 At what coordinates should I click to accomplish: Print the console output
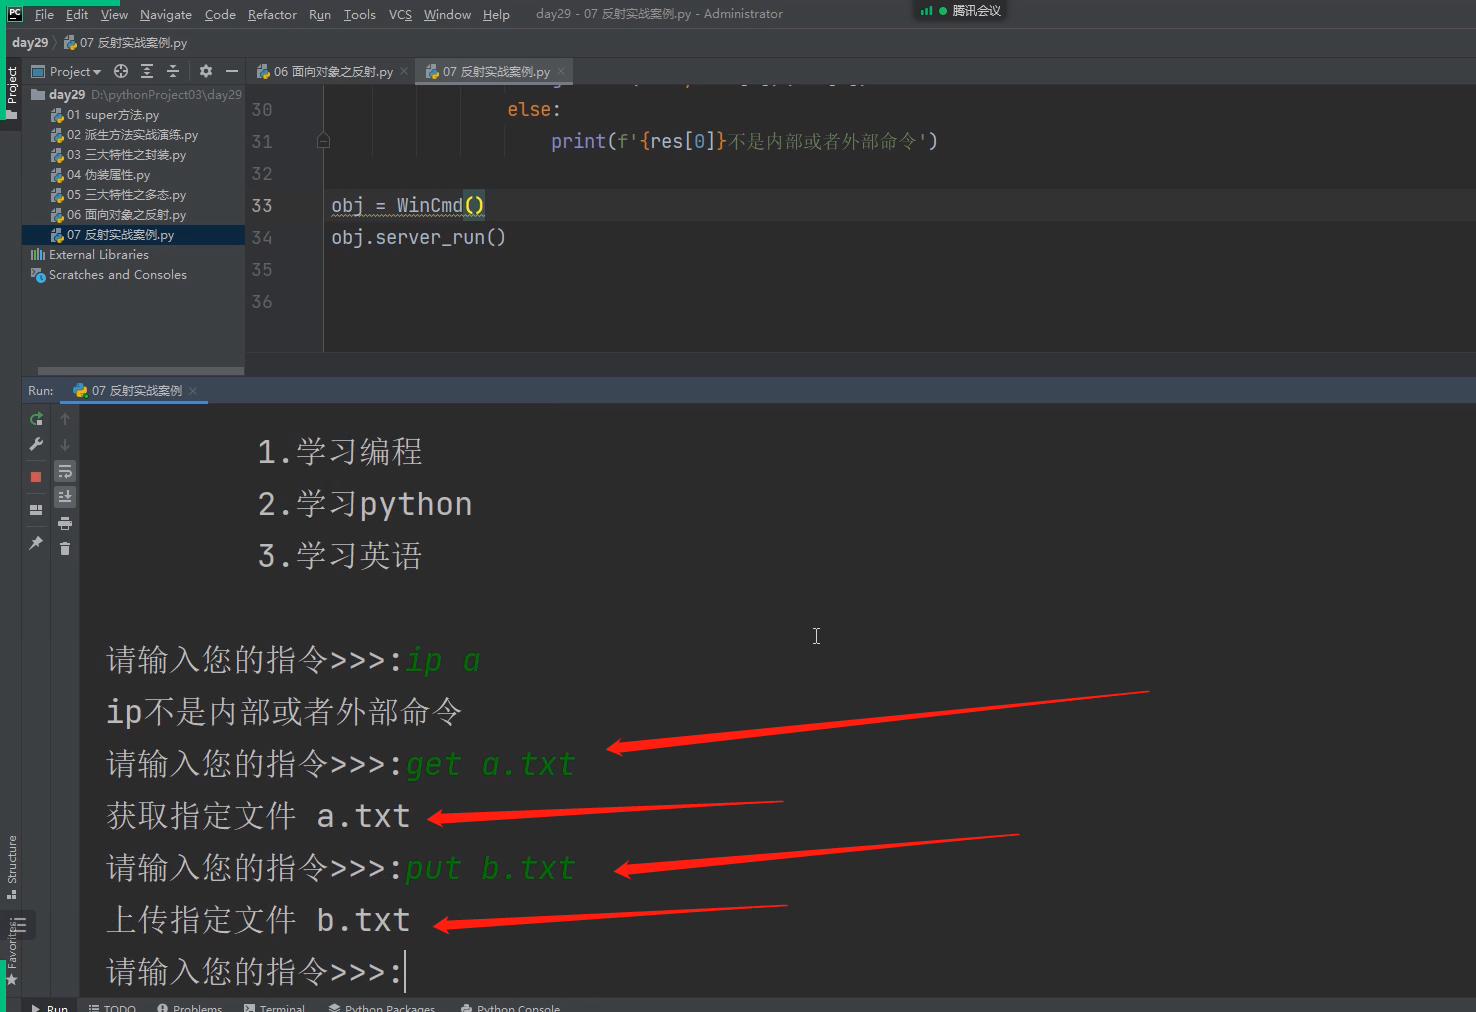click(65, 523)
